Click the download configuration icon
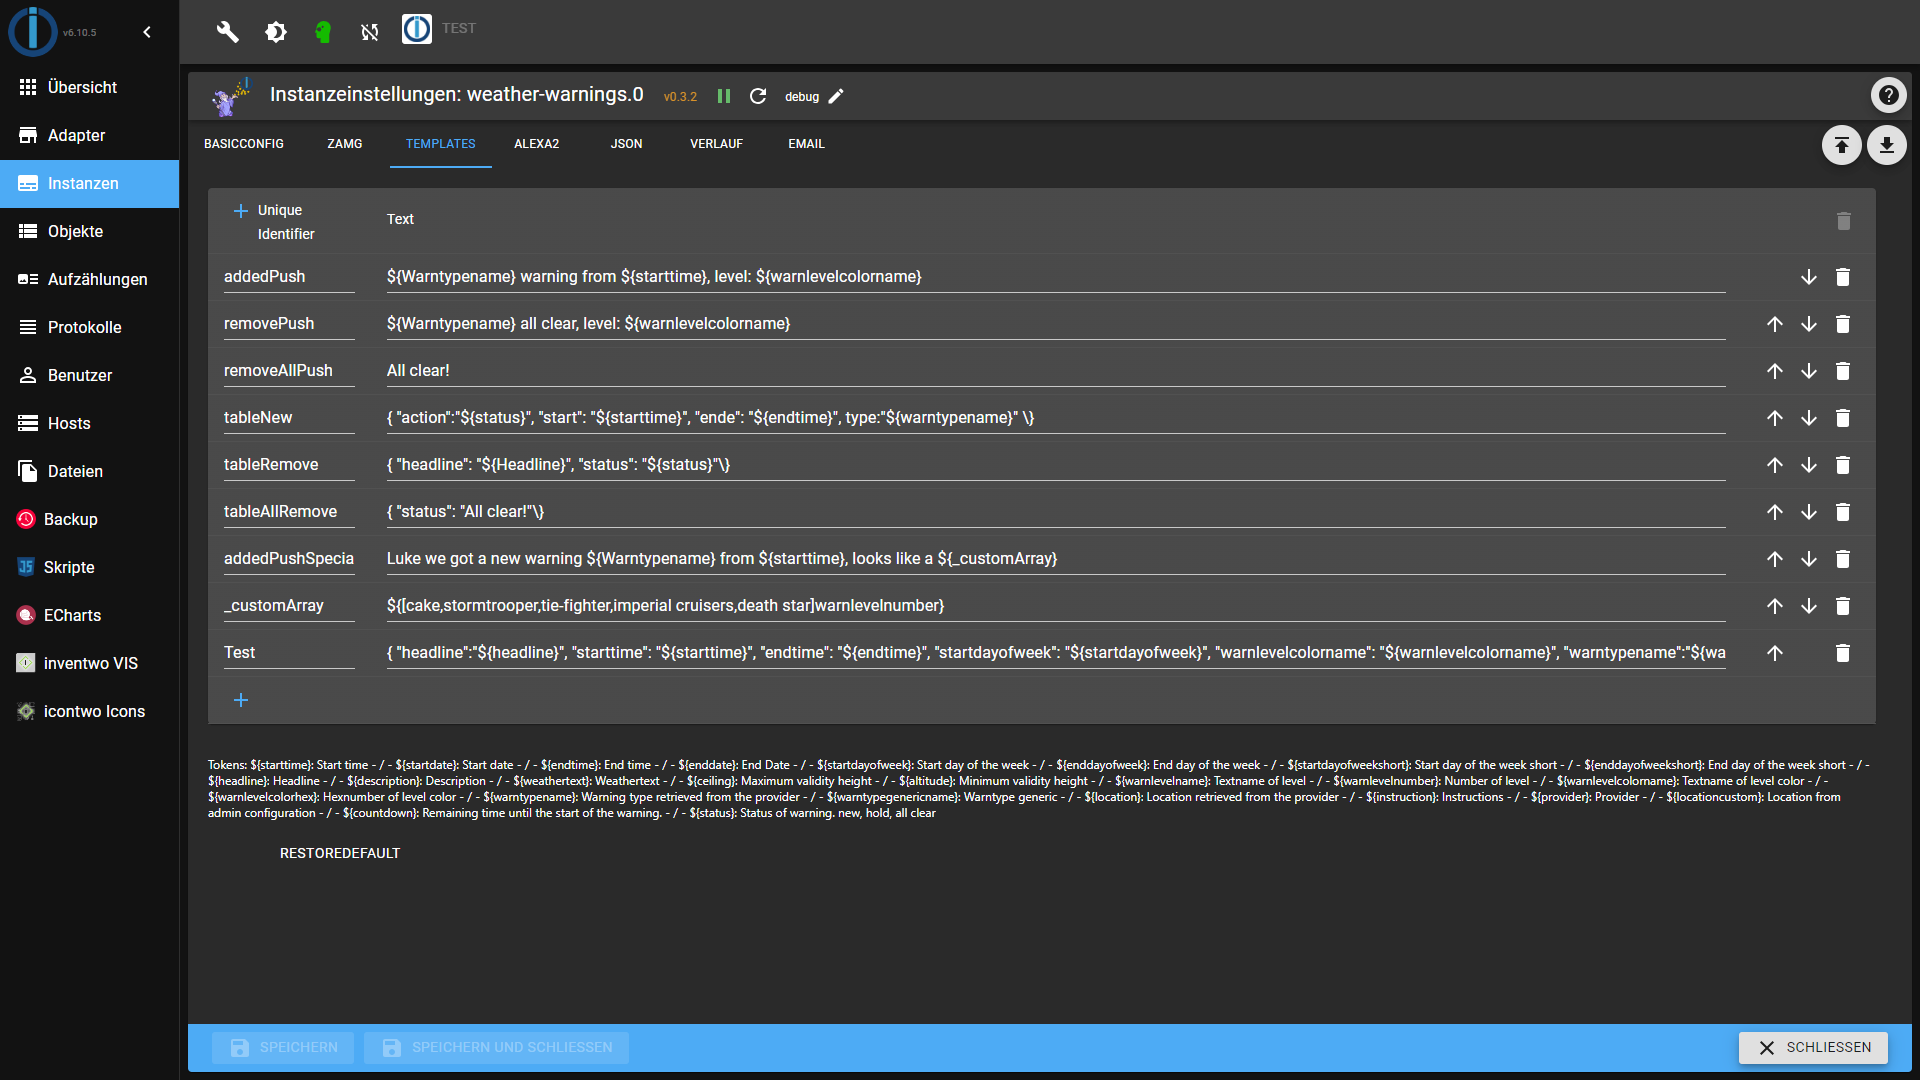1920x1080 pixels. [x=1886, y=145]
